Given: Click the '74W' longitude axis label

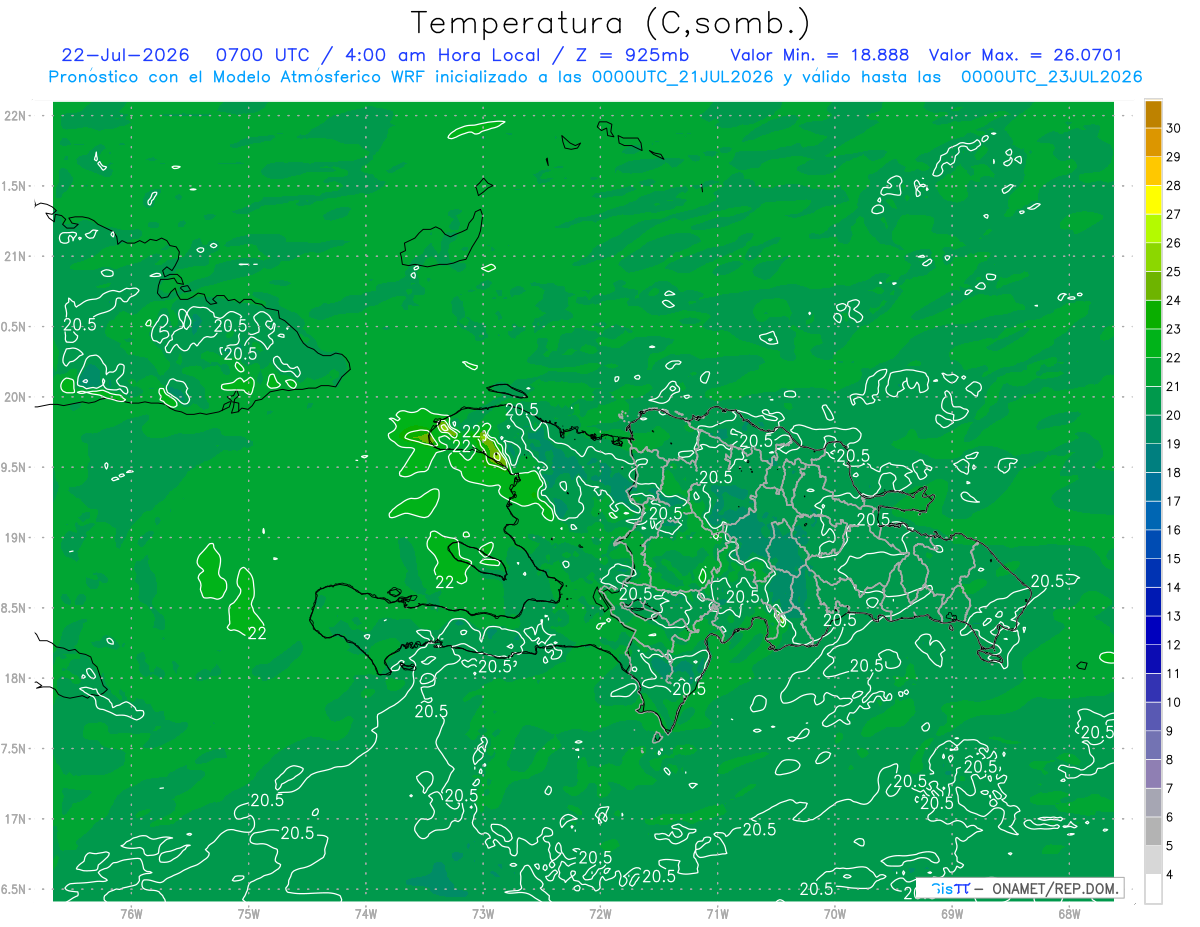Looking at the screenshot, I should [x=365, y=913].
